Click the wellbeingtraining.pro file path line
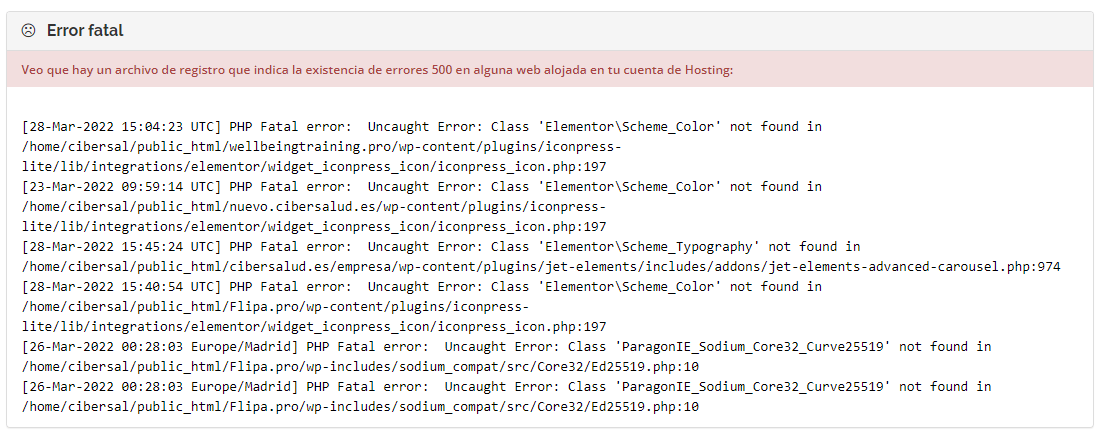This screenshot has height=439, width=1108. click(x=322, y=147)
